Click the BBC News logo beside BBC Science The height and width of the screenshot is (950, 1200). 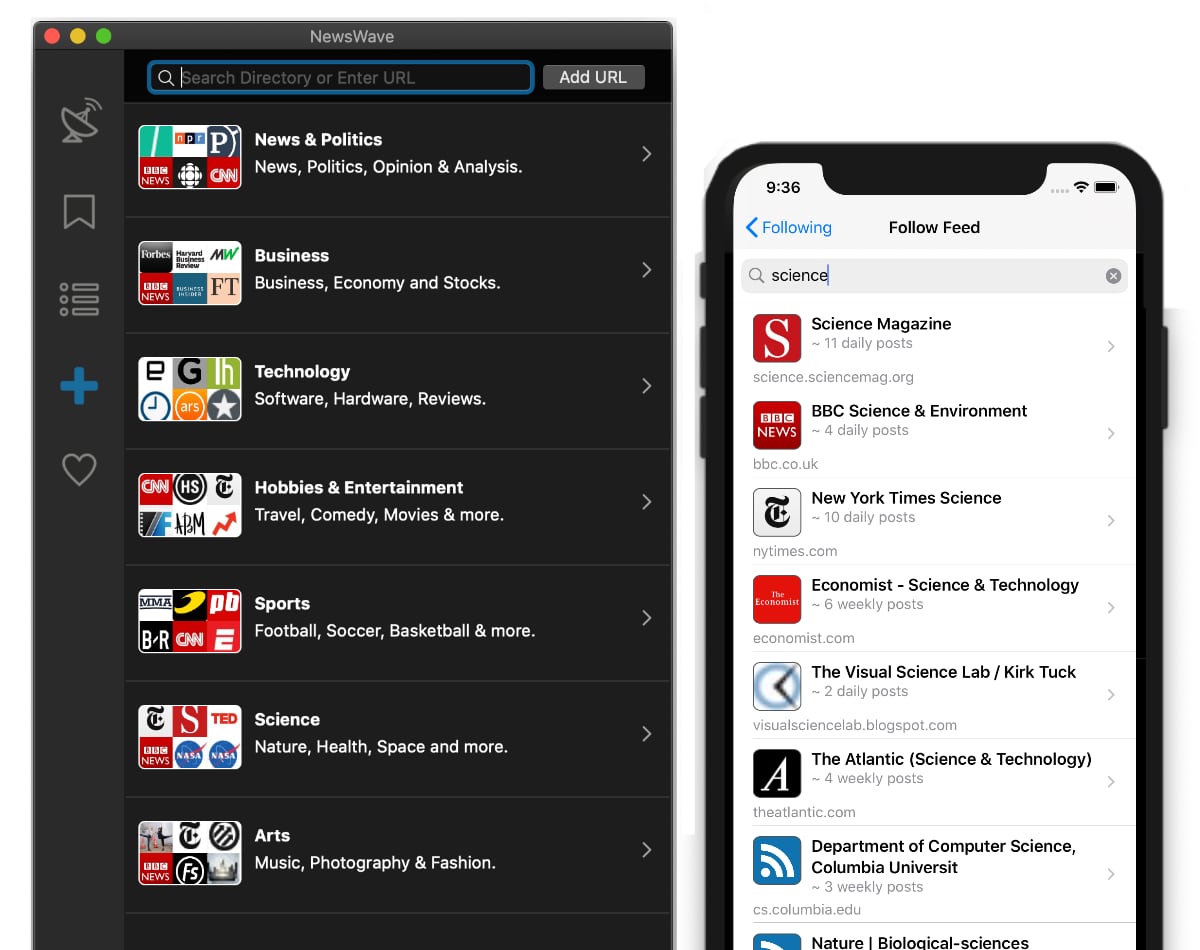pyautogui.click(x=777, y=425)
